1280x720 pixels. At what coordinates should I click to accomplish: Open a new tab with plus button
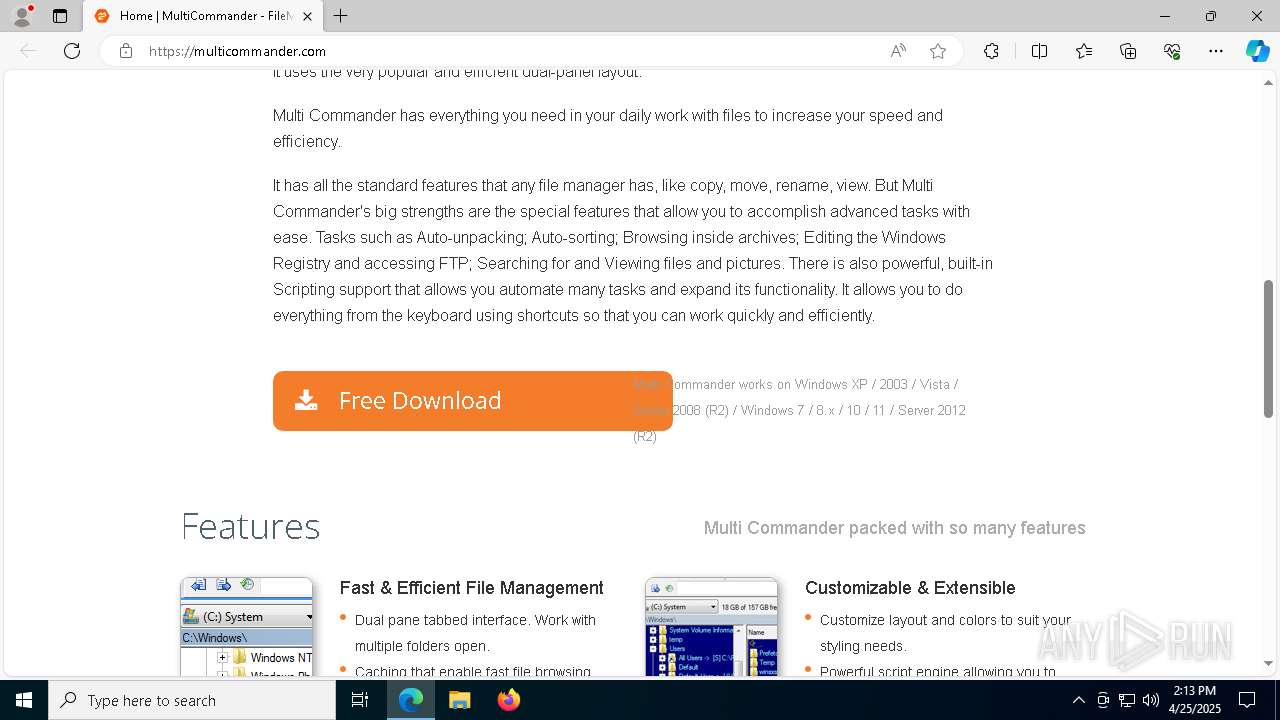coord(341,16)
